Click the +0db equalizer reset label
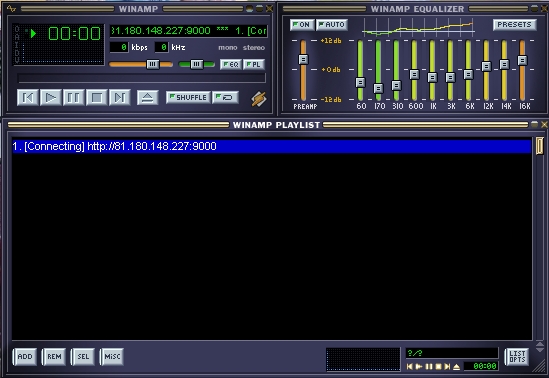549x378 pixels. [331, 70]
